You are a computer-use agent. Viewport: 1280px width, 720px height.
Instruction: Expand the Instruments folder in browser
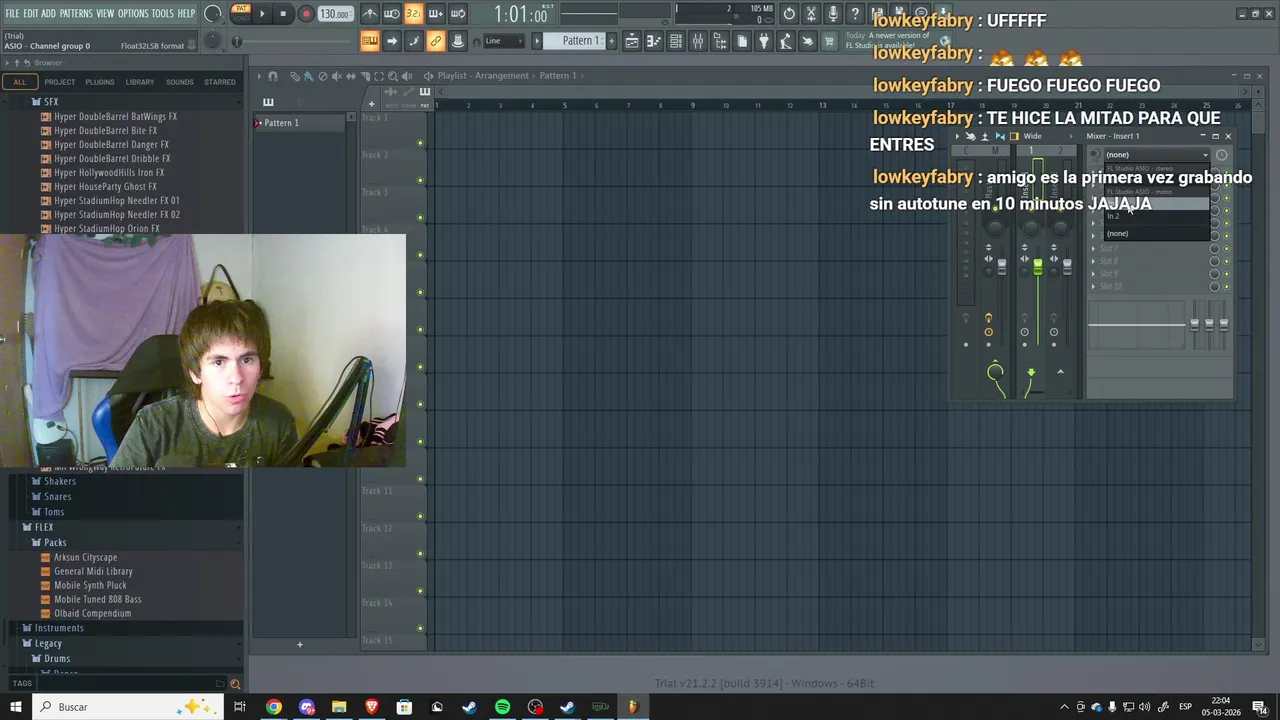[53, 628]
